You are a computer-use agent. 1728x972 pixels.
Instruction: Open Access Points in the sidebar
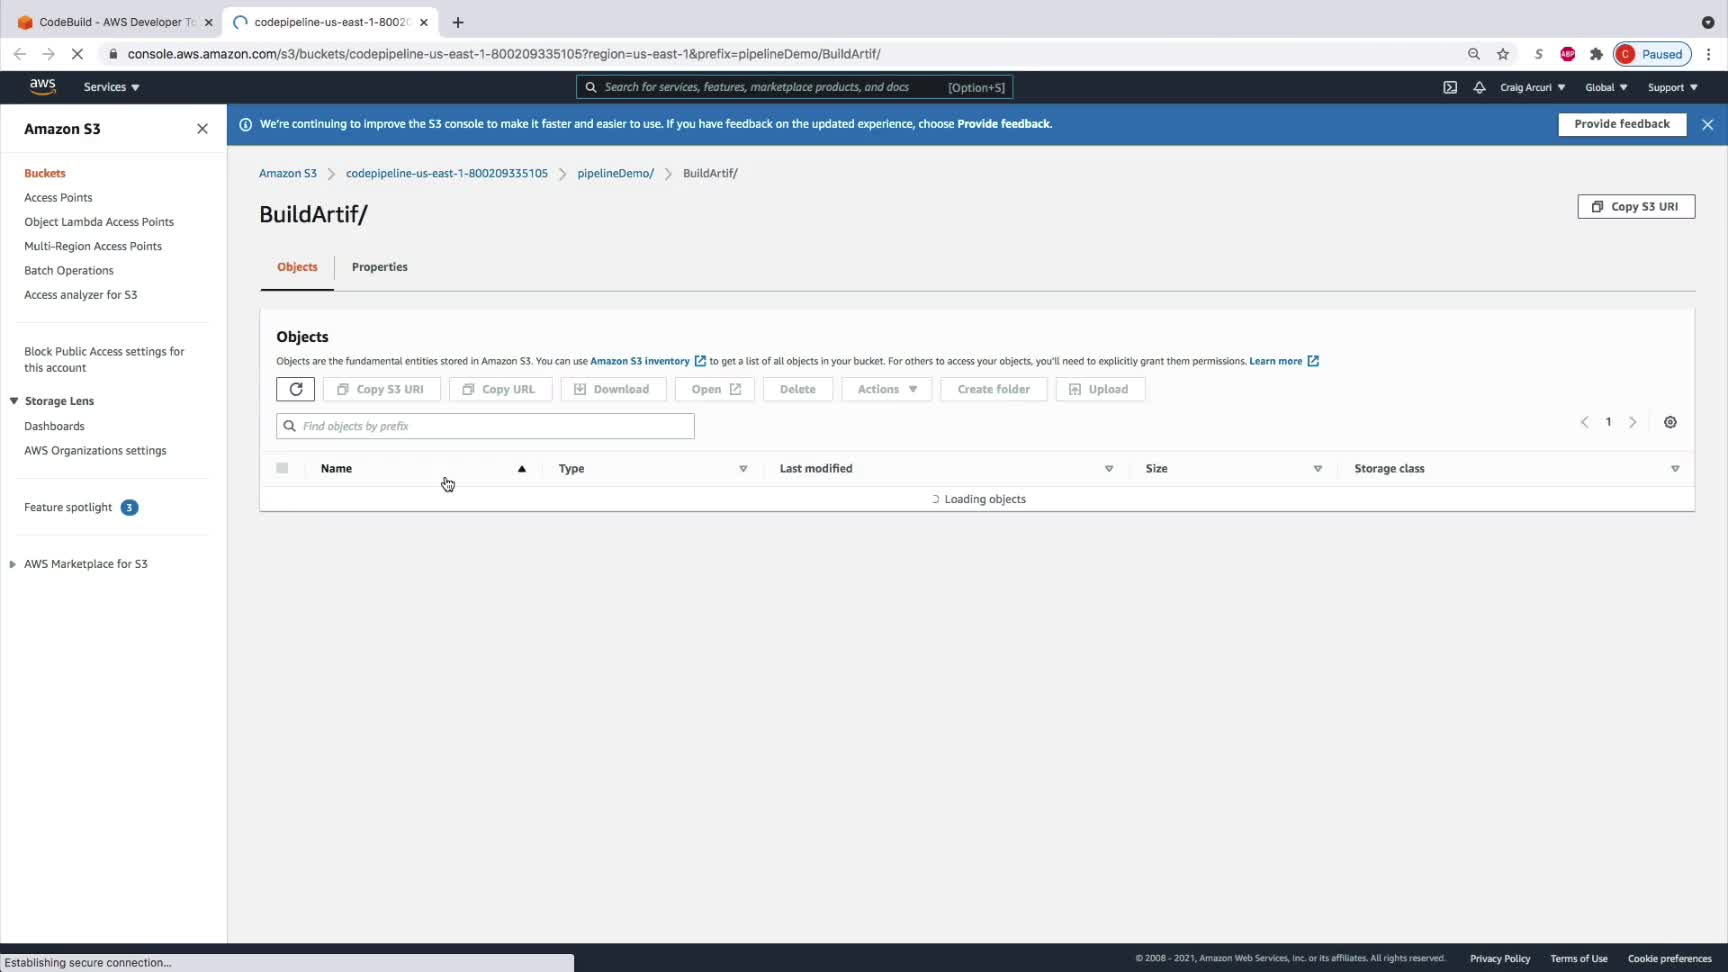pos(58,197)
